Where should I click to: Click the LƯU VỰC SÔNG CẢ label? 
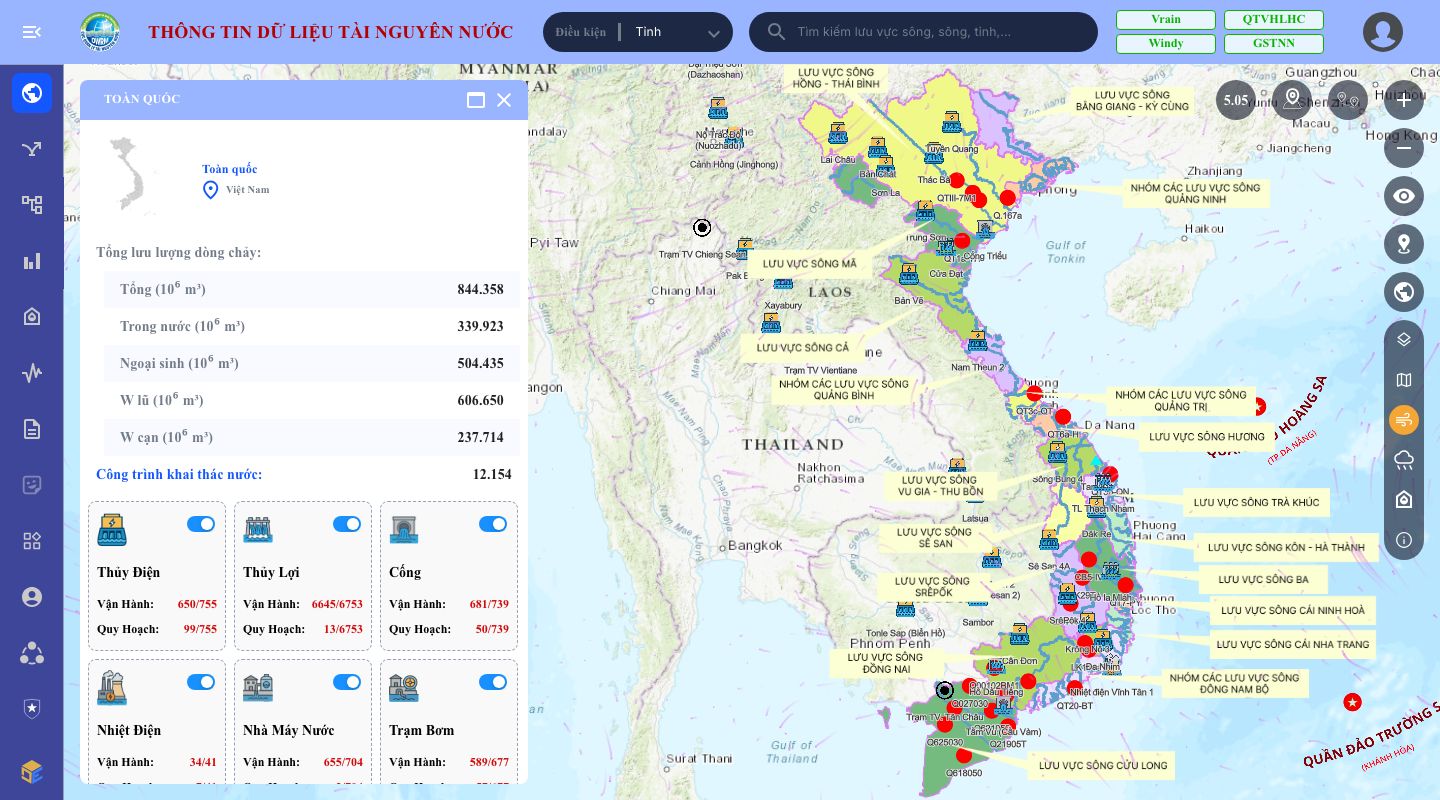pos(802,348)
